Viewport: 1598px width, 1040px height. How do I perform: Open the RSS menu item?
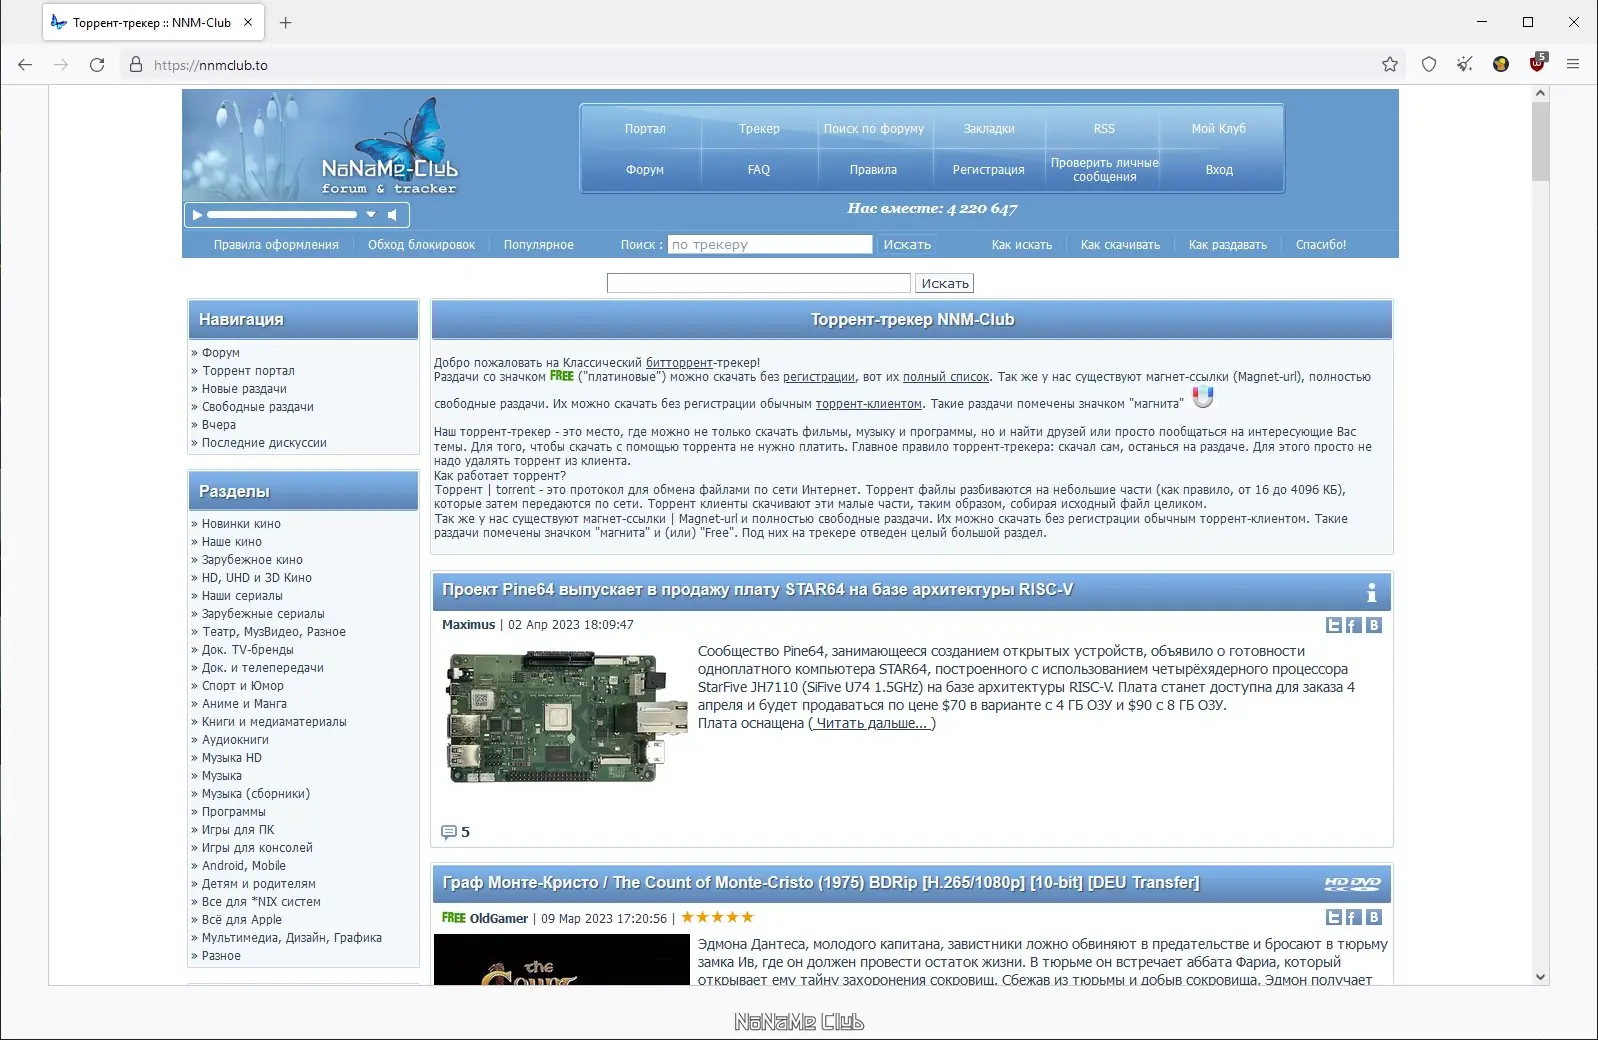[x=1104, y=129]
